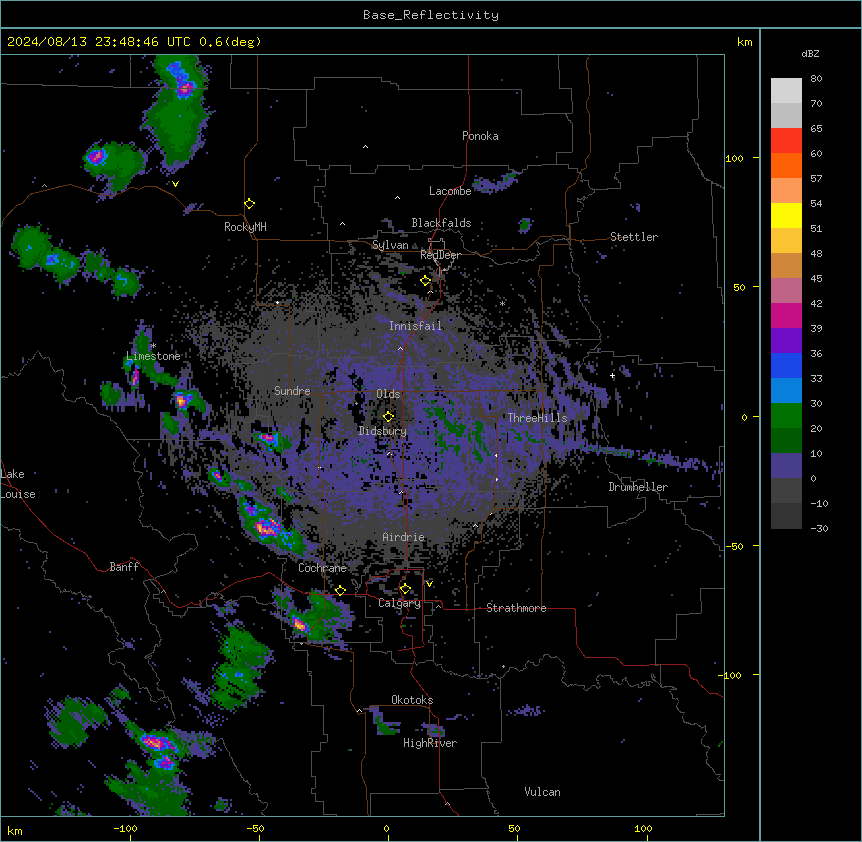Select the gray swatch between 0 and -10

[786, 491]
